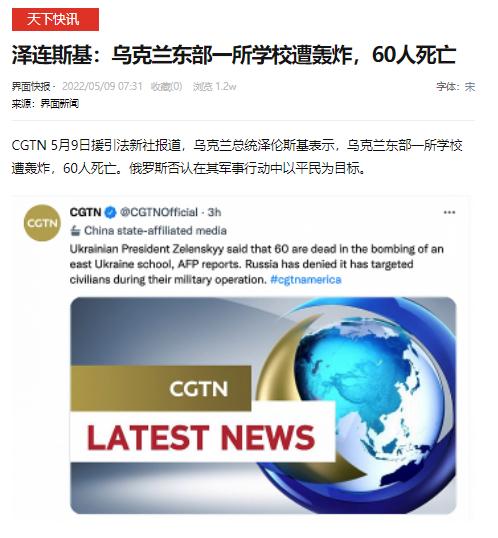Click the #cgtnamerica hashtag
The height and width of the screenshot is (538, 498).
pyautogui.click(x=306, y=280)
